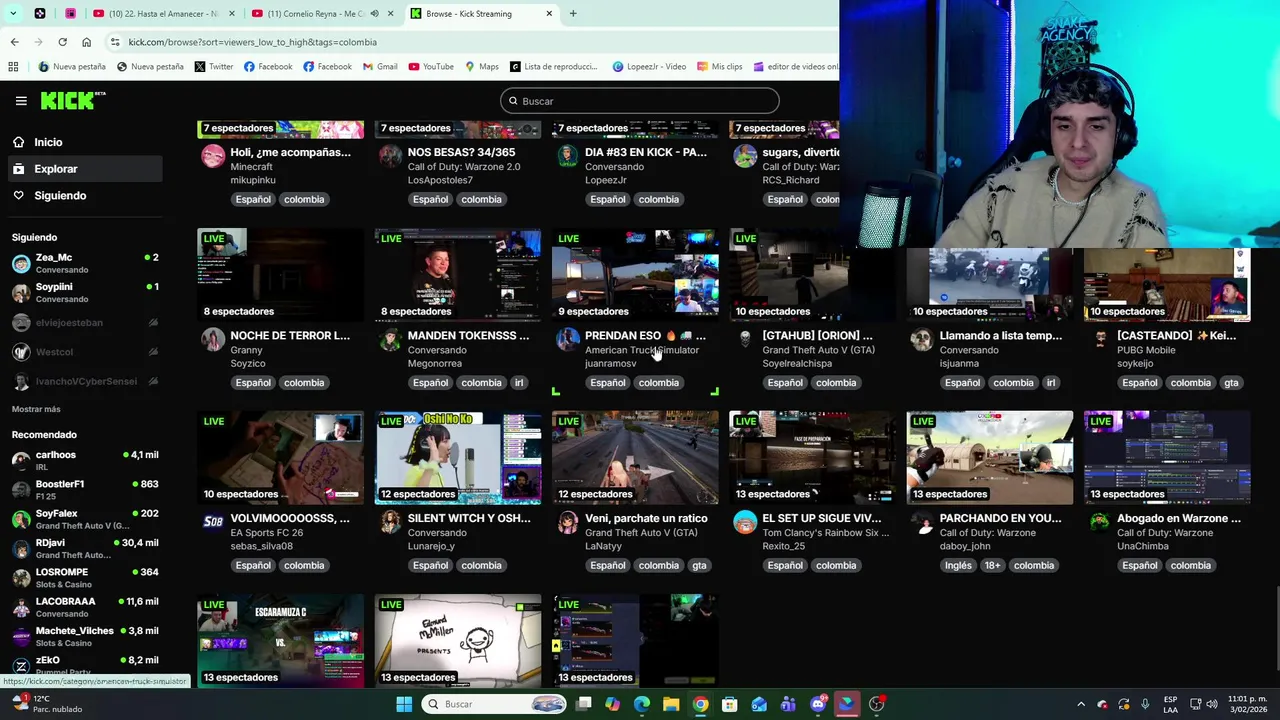Open the Edmund McMillen presents stream thumbnail

tap(458, 641)
